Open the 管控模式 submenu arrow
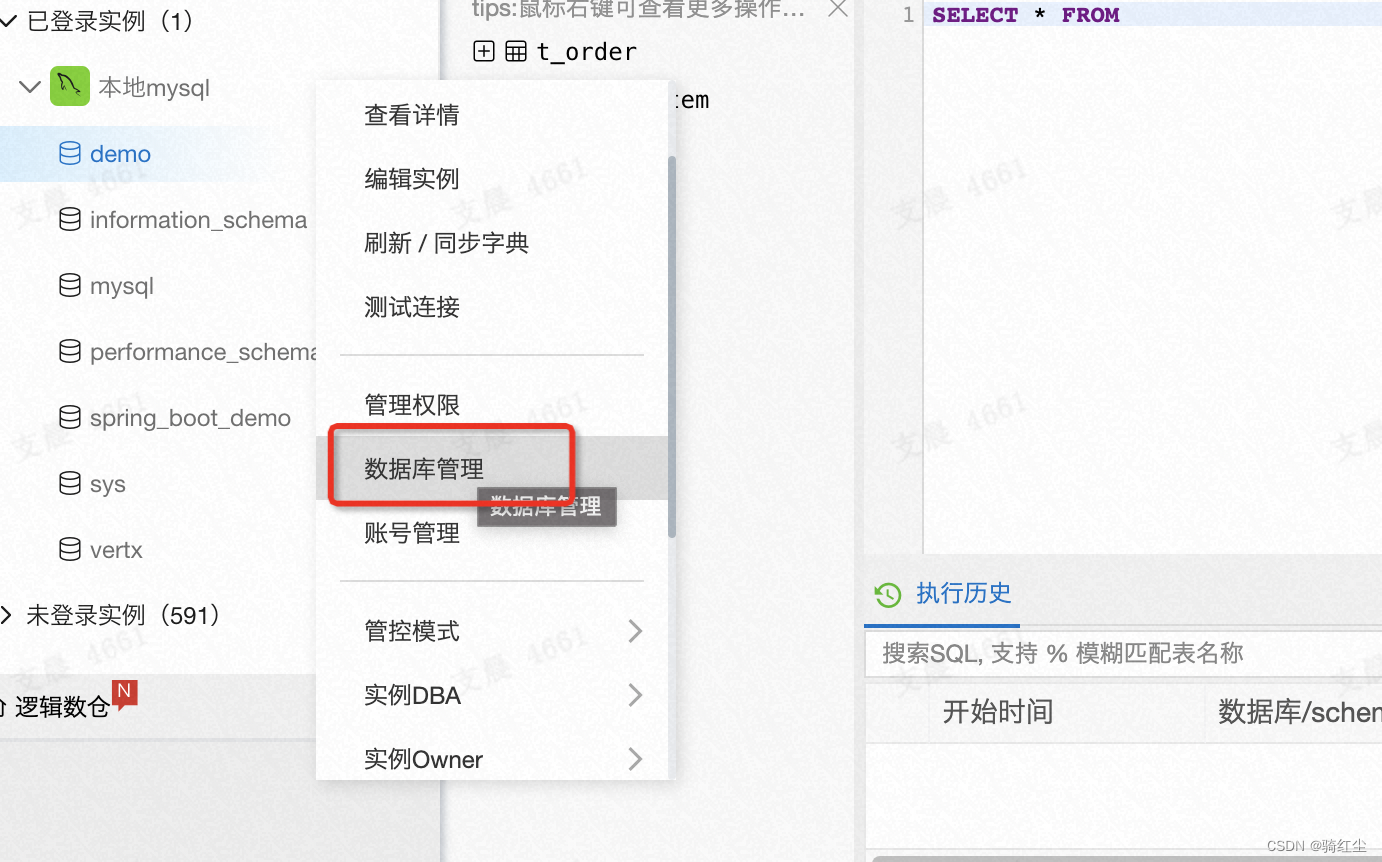Screen dimensions: 1382x862 tap(635, 631)
